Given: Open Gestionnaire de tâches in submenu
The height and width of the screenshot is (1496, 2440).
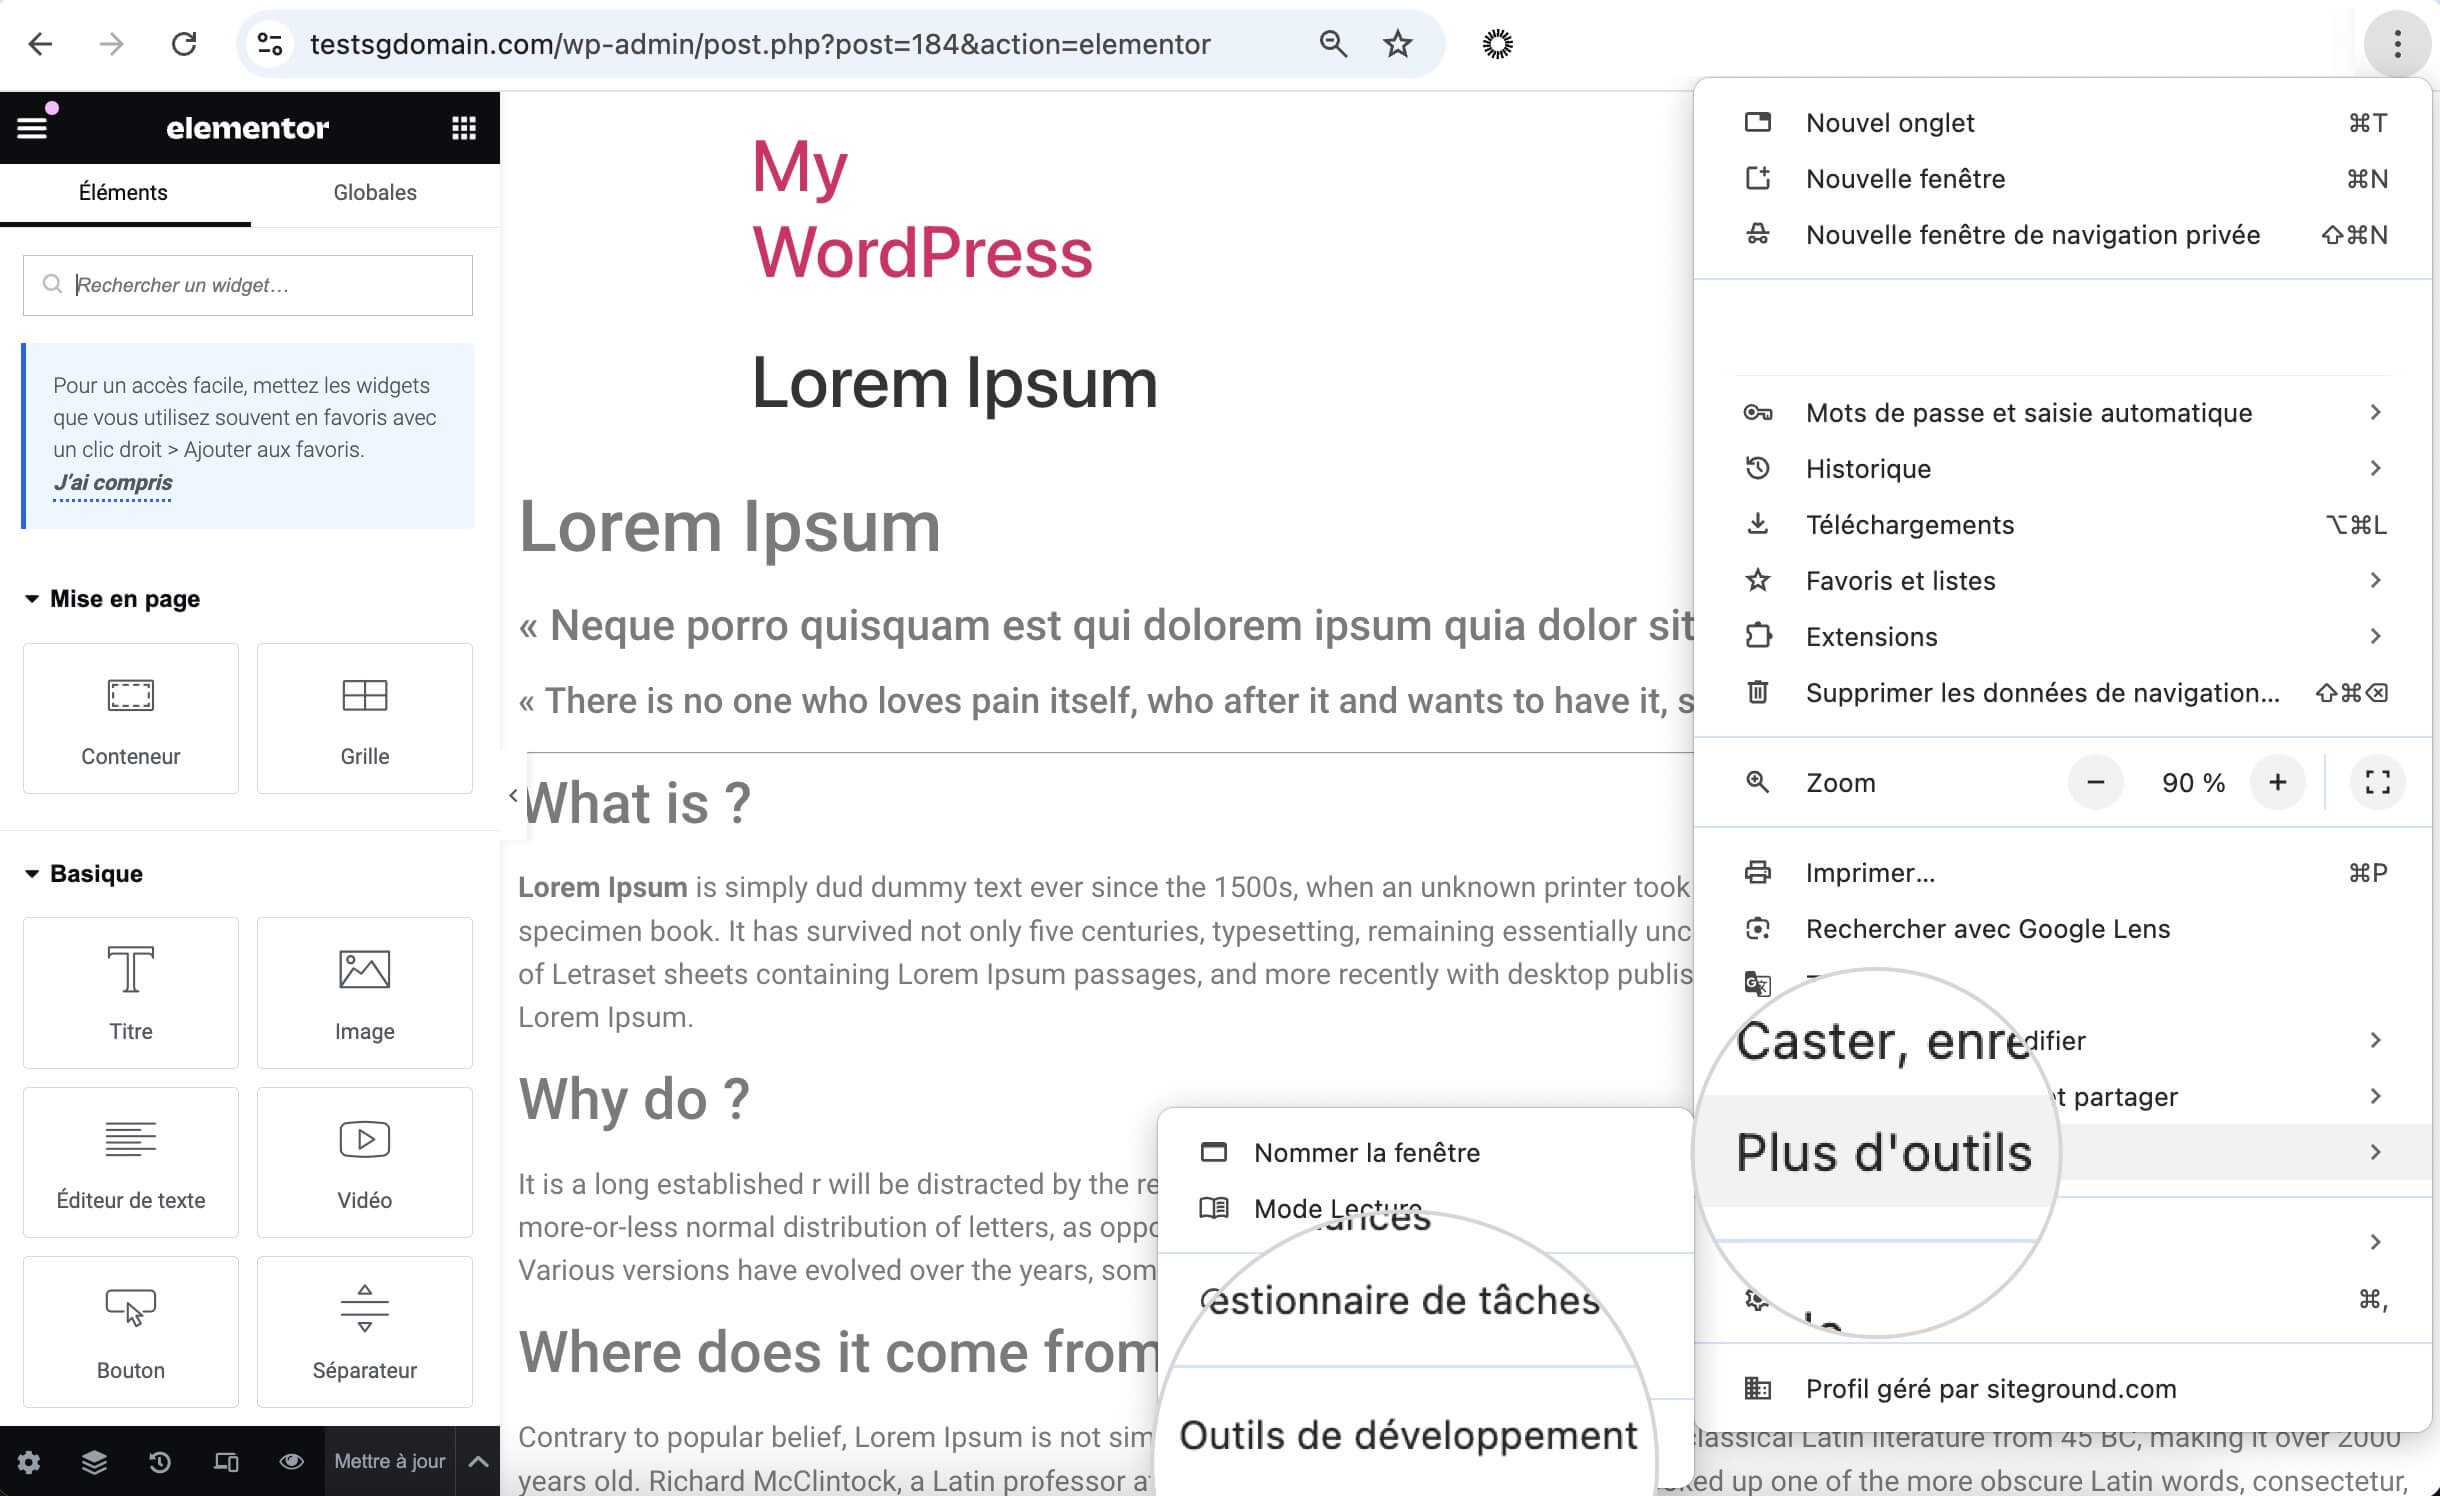Looking at the screenshot, I should 1400,1301.
